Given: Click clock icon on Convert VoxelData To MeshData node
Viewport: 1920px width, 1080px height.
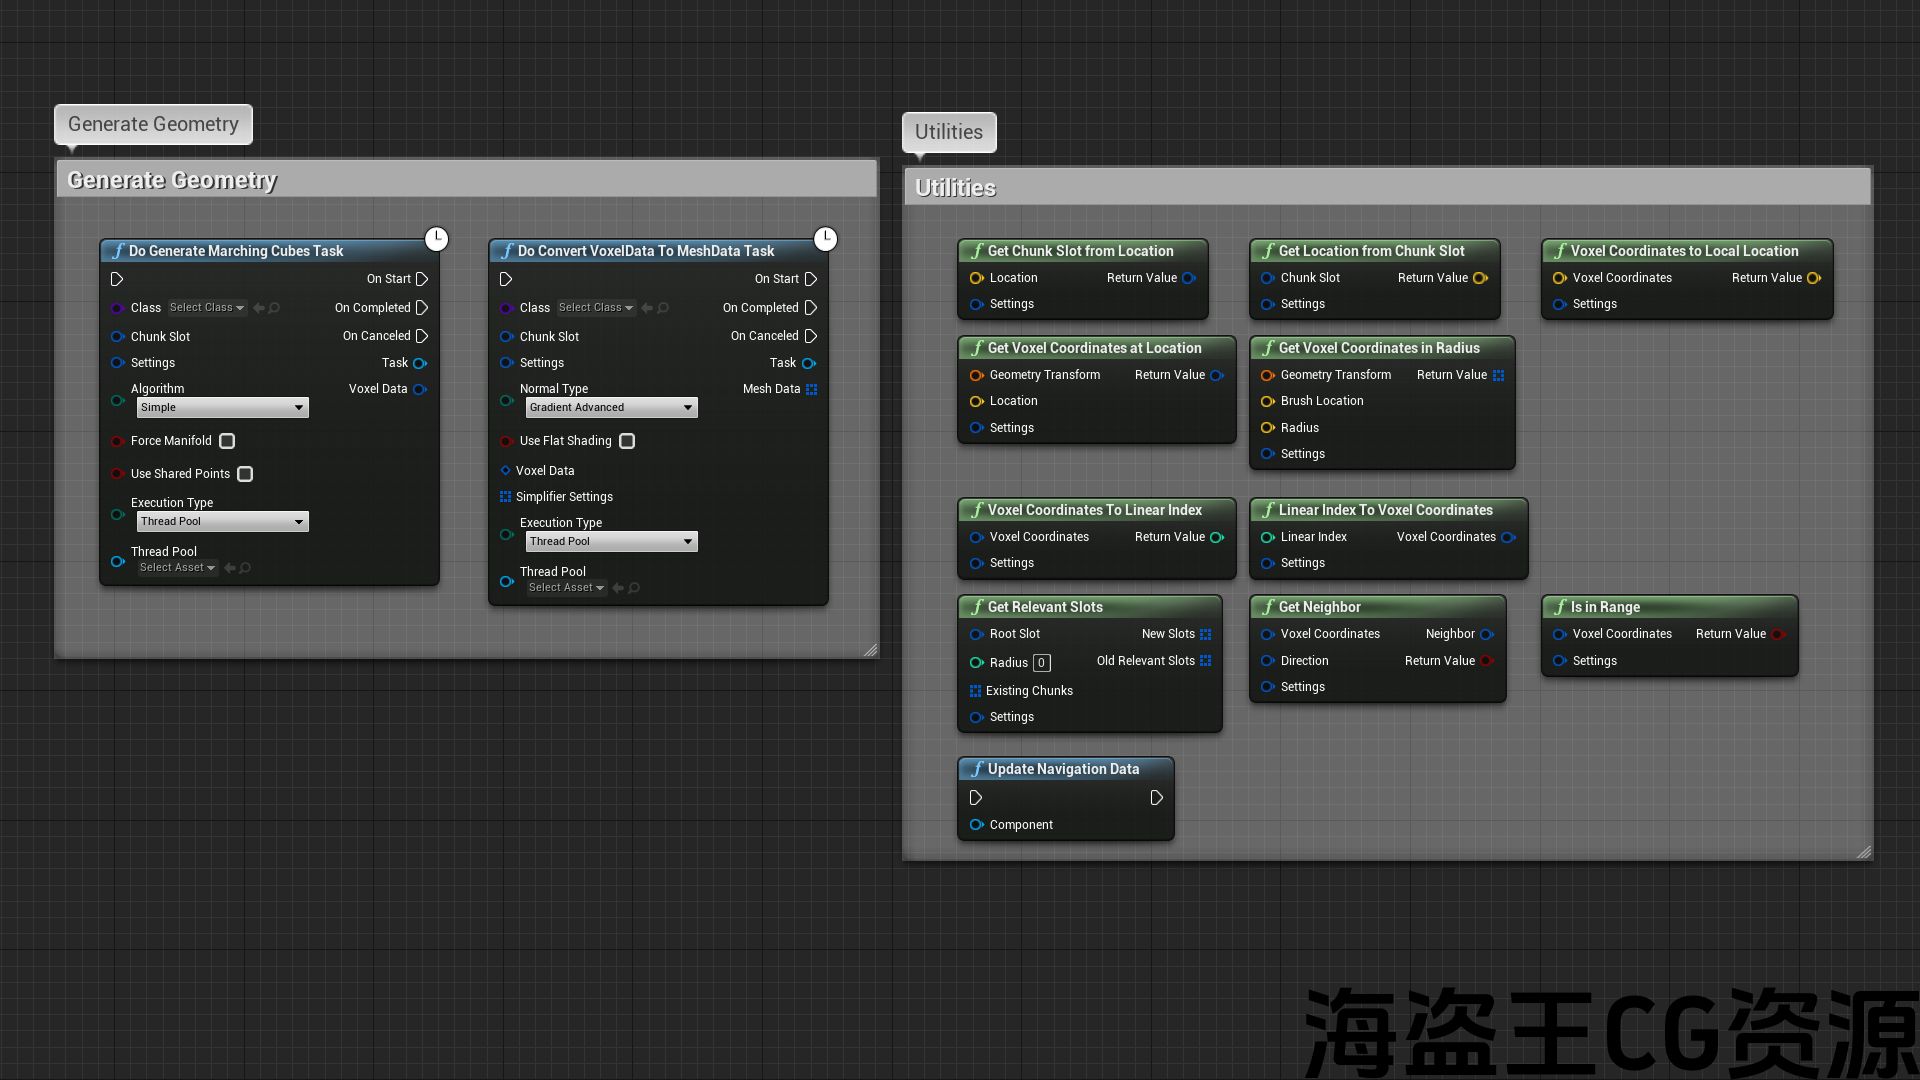Looking at the screenshot, I should (825, 239).
